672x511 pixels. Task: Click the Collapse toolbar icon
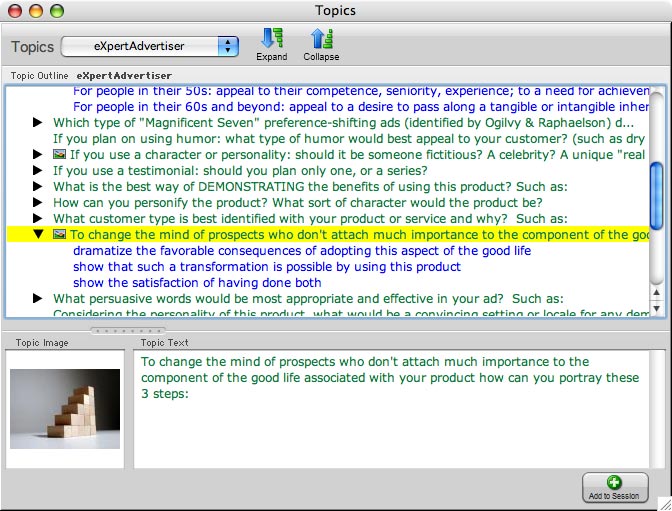(321, 41)
